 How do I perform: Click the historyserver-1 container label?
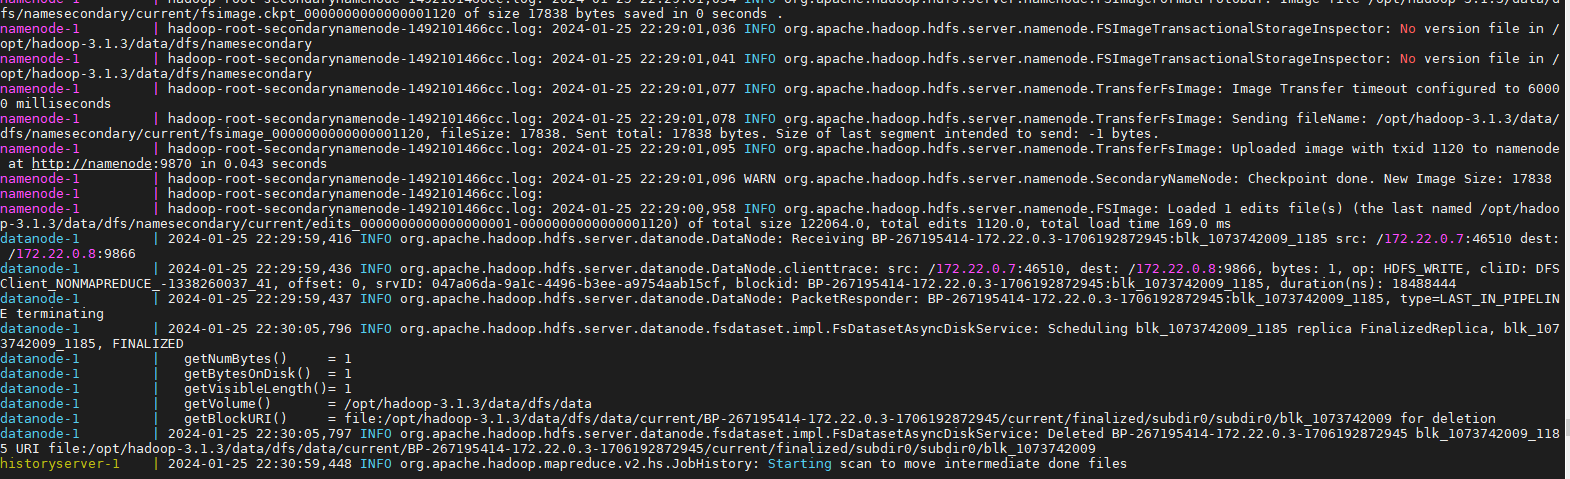coord(60,464)
